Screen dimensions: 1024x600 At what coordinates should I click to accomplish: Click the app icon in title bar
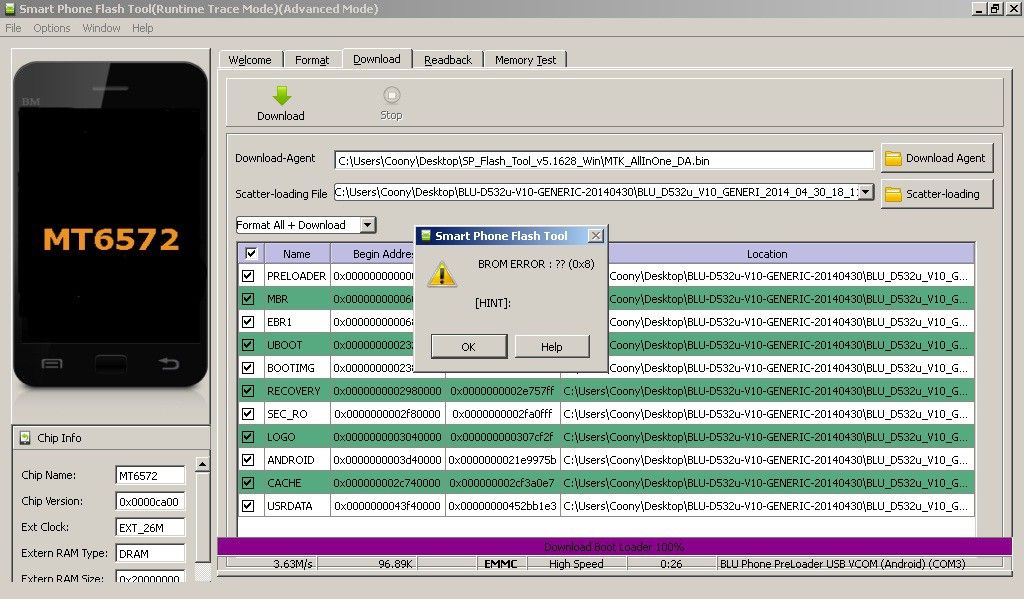point(9,8)
